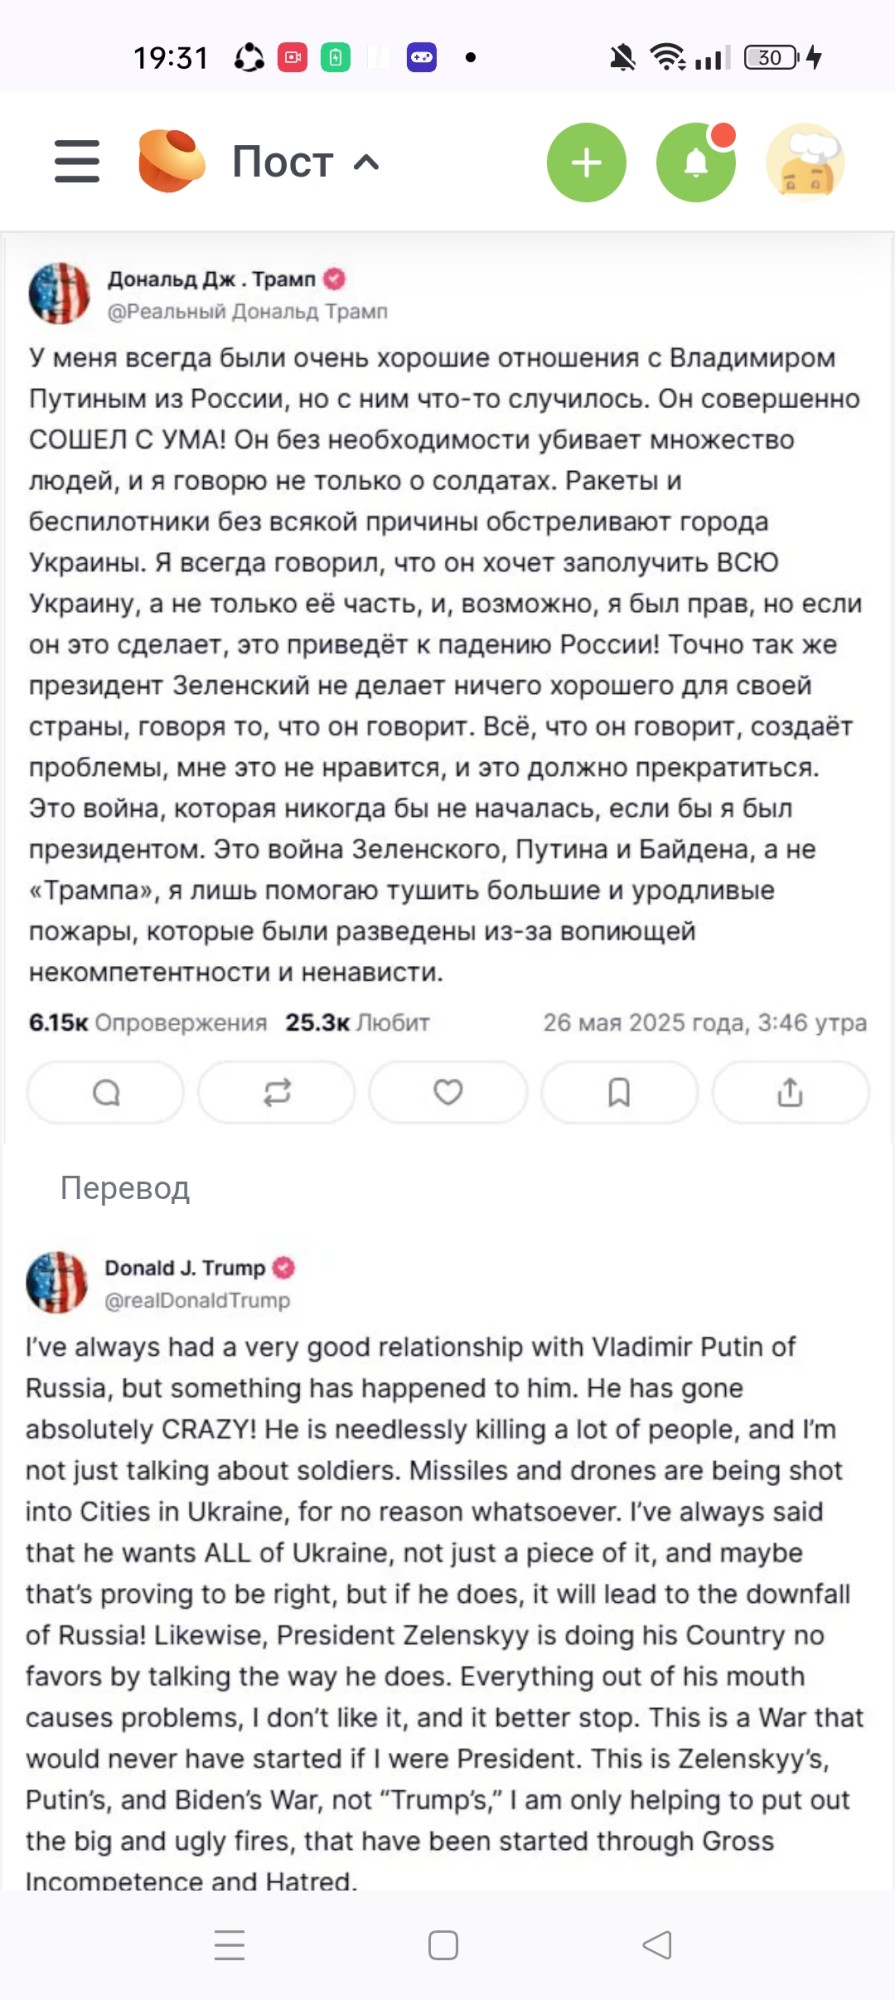Open Дональд Дж. Трамп profile name
Screen dimensions: 895x2000
(x=212, y=279)
